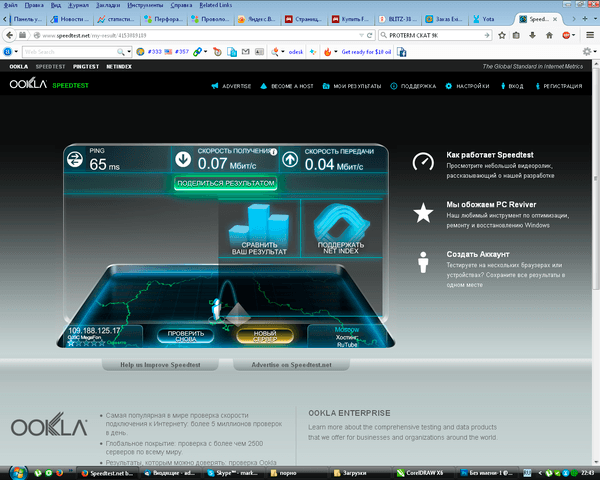Open CorelDRAW X6 from the taskbar
Screen dimensions: 600x480
point(425,473)
